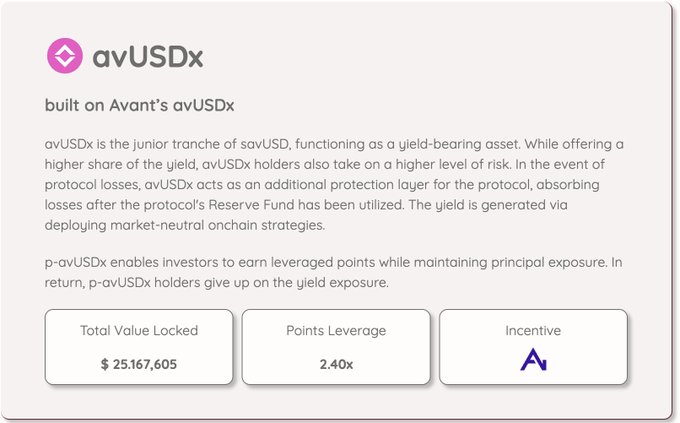Viewport: 680px width, 423px height.
Task: Click the "Incentive" label
Action: [533, 331]
